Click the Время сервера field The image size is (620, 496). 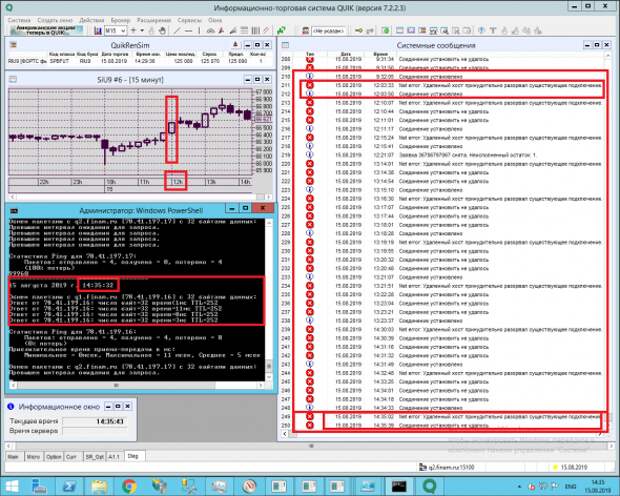[95, 431]
